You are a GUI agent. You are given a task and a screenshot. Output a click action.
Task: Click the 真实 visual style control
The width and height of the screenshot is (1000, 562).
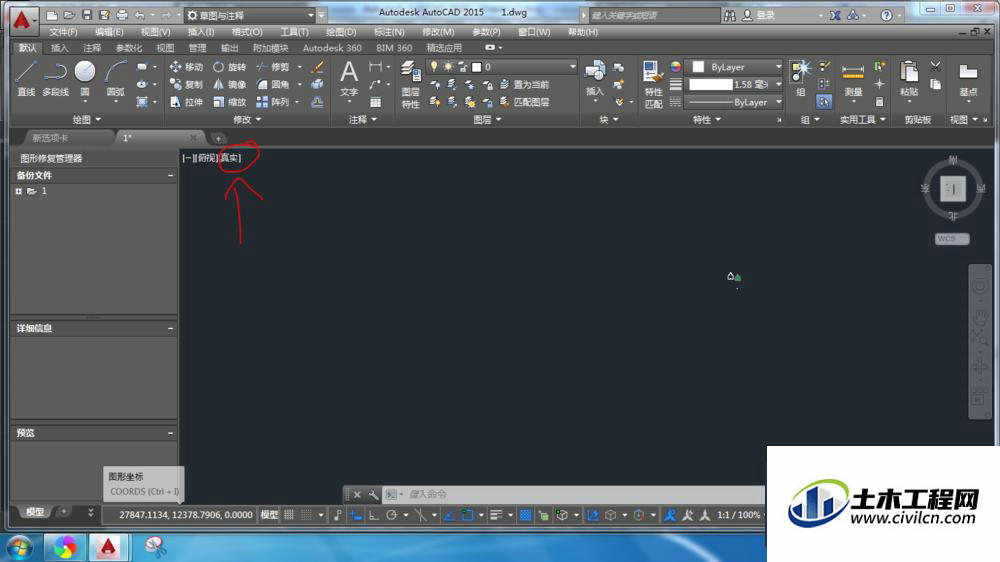[230, 158]
